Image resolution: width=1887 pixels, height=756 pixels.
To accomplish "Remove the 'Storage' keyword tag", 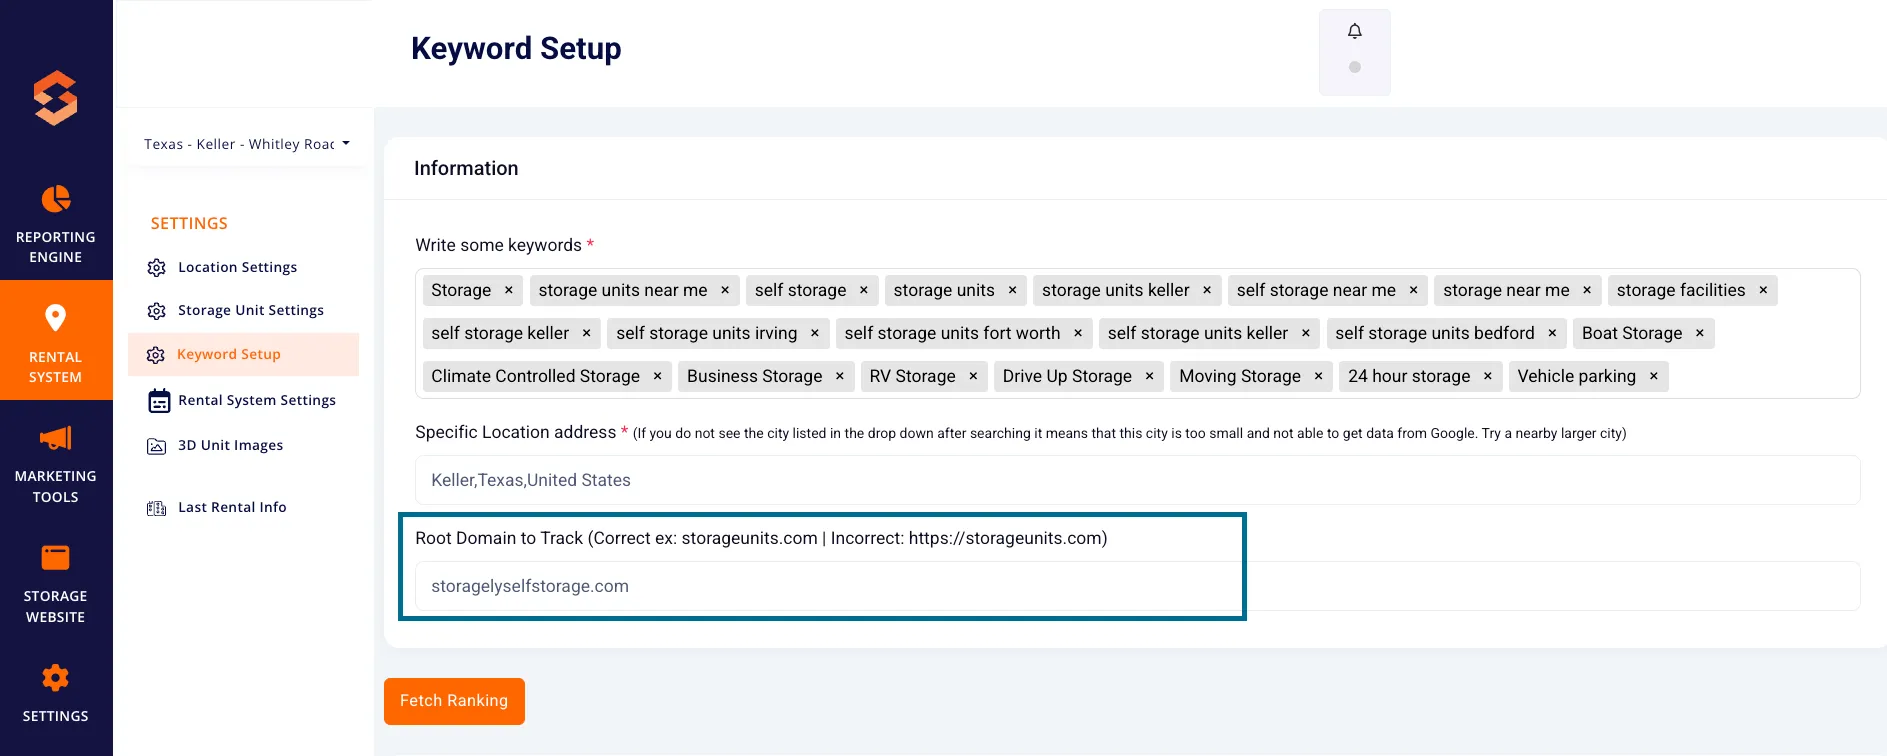I will tap(509, 290).
